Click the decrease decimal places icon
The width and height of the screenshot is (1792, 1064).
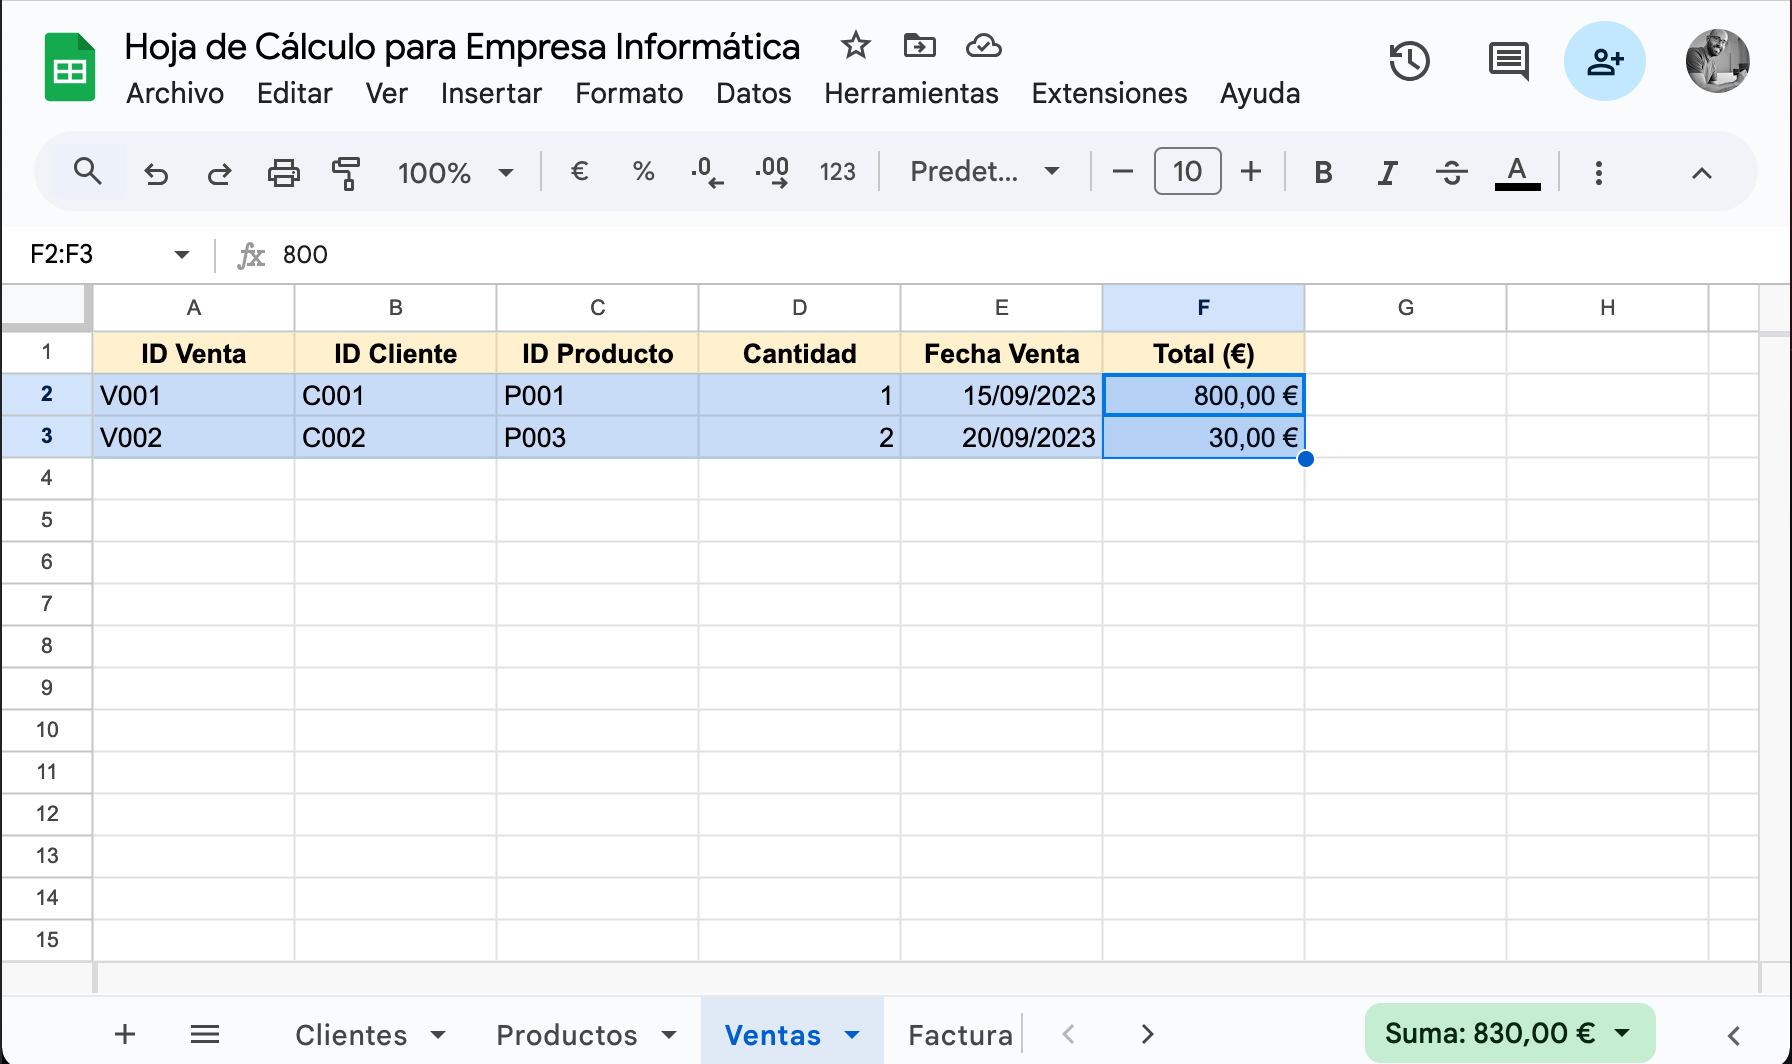pyautogui.click(x=707, y=173)
